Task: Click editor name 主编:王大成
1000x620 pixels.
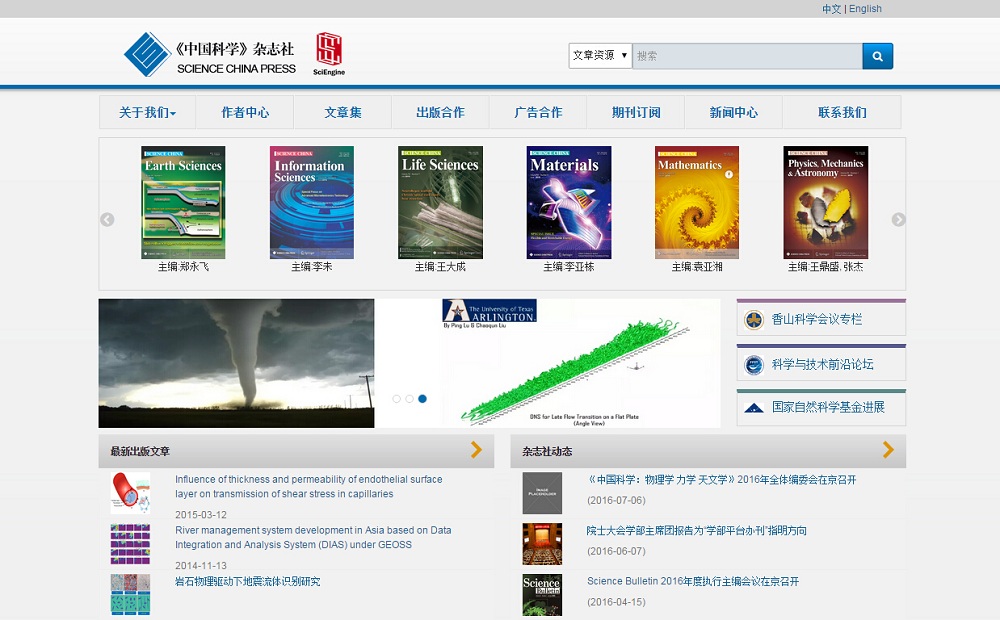Action: pos(440,267)
